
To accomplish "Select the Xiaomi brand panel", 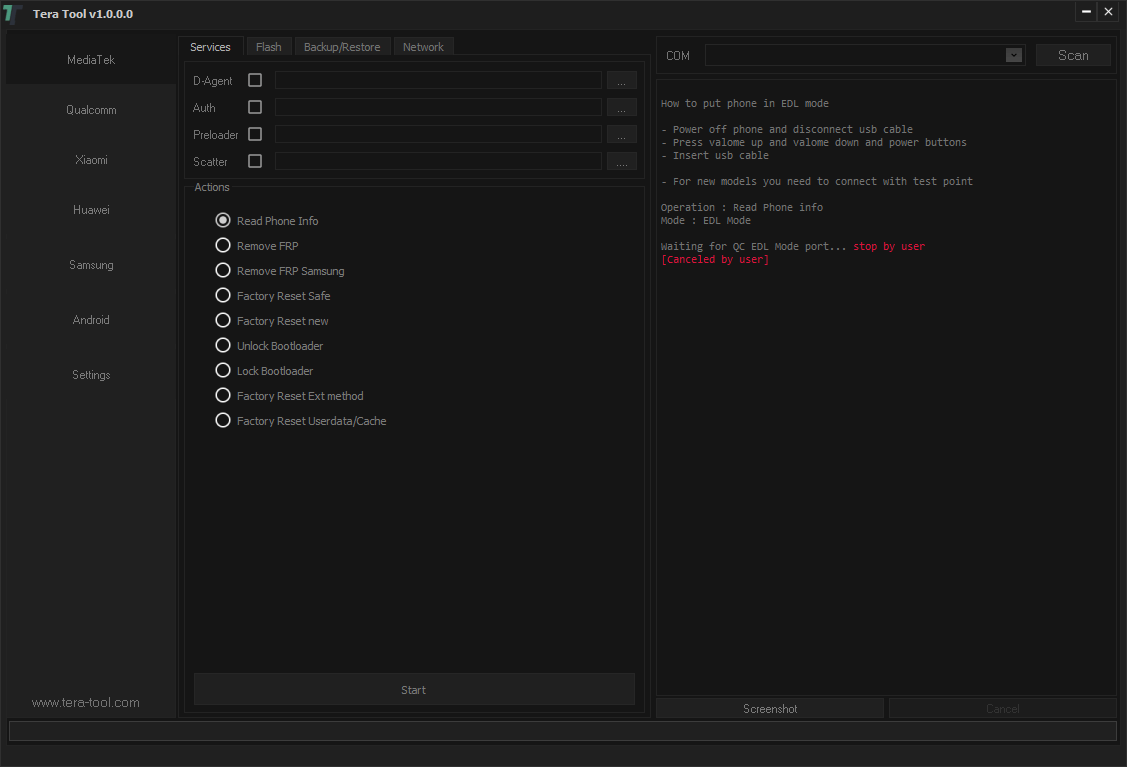I will (x=90, y=159).
